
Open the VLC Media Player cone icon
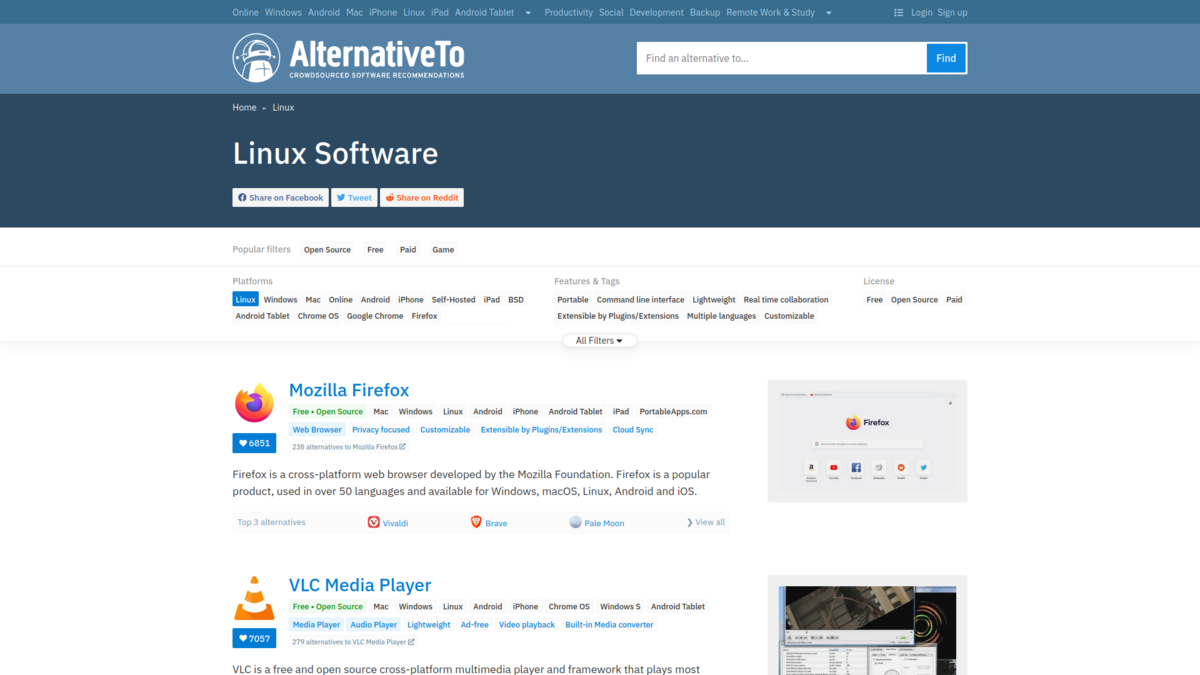point(254,598)
